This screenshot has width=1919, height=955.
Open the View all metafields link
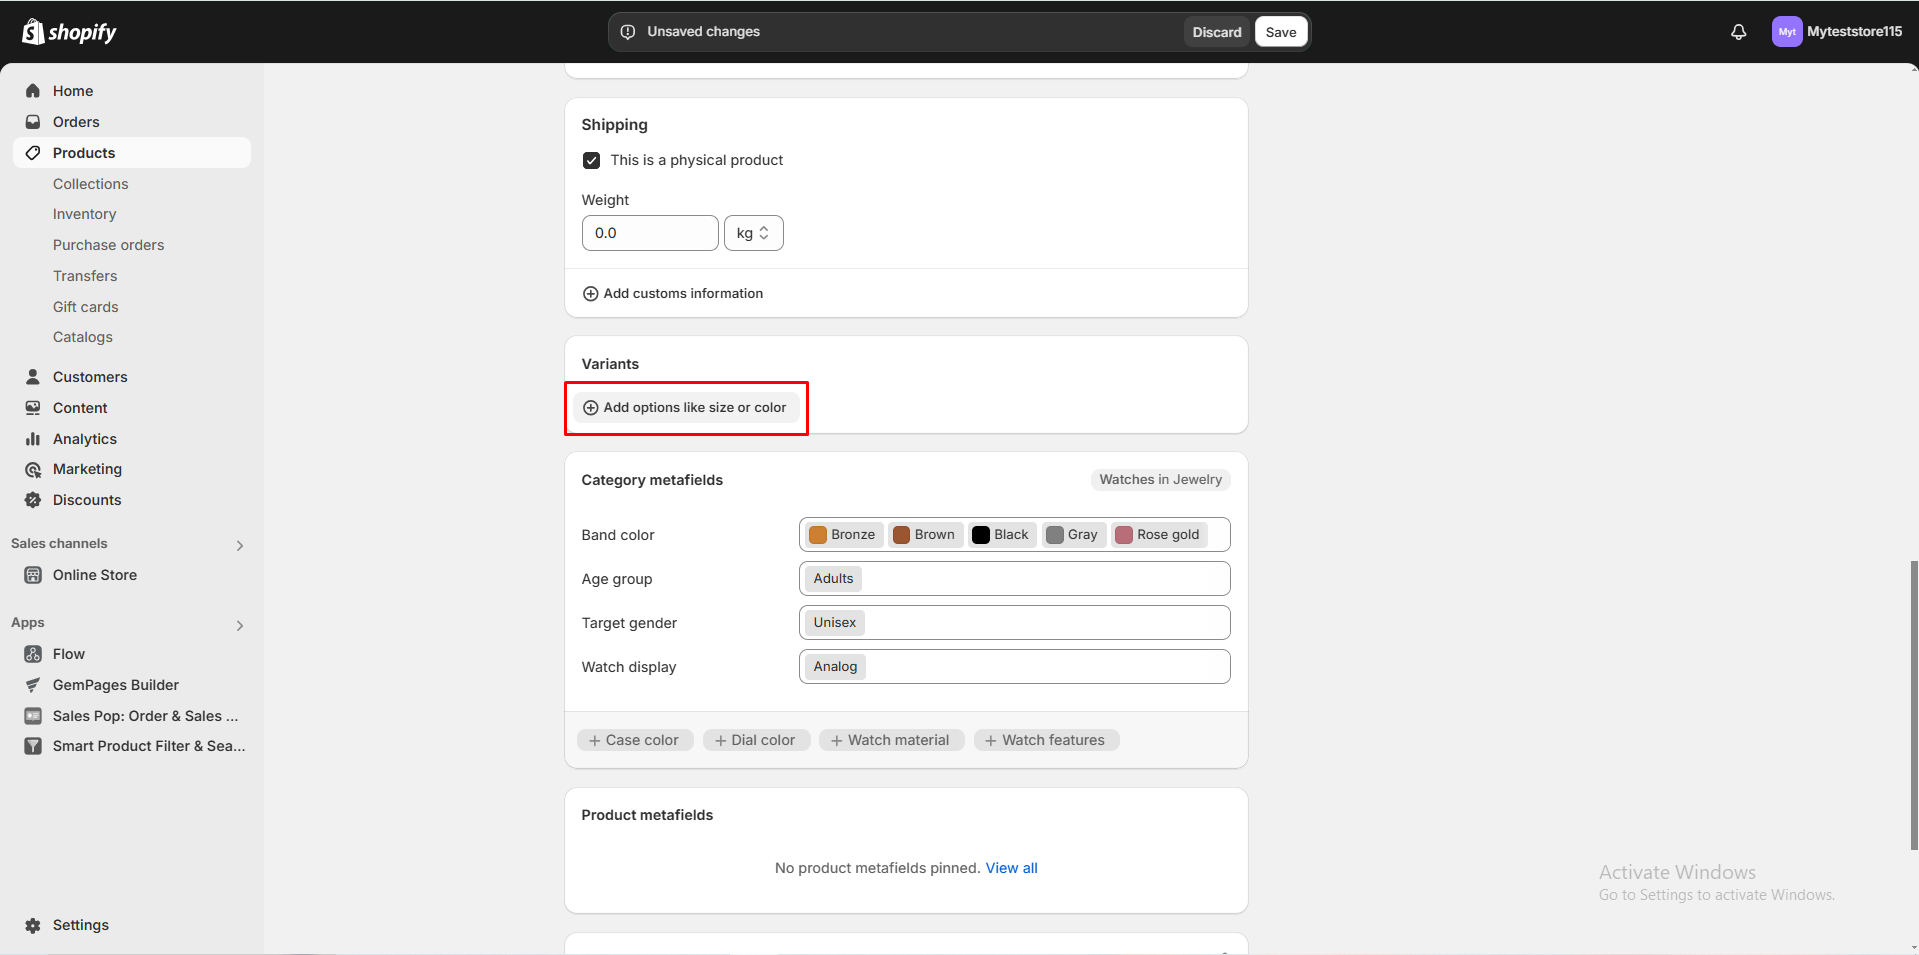pos(1011,868)
